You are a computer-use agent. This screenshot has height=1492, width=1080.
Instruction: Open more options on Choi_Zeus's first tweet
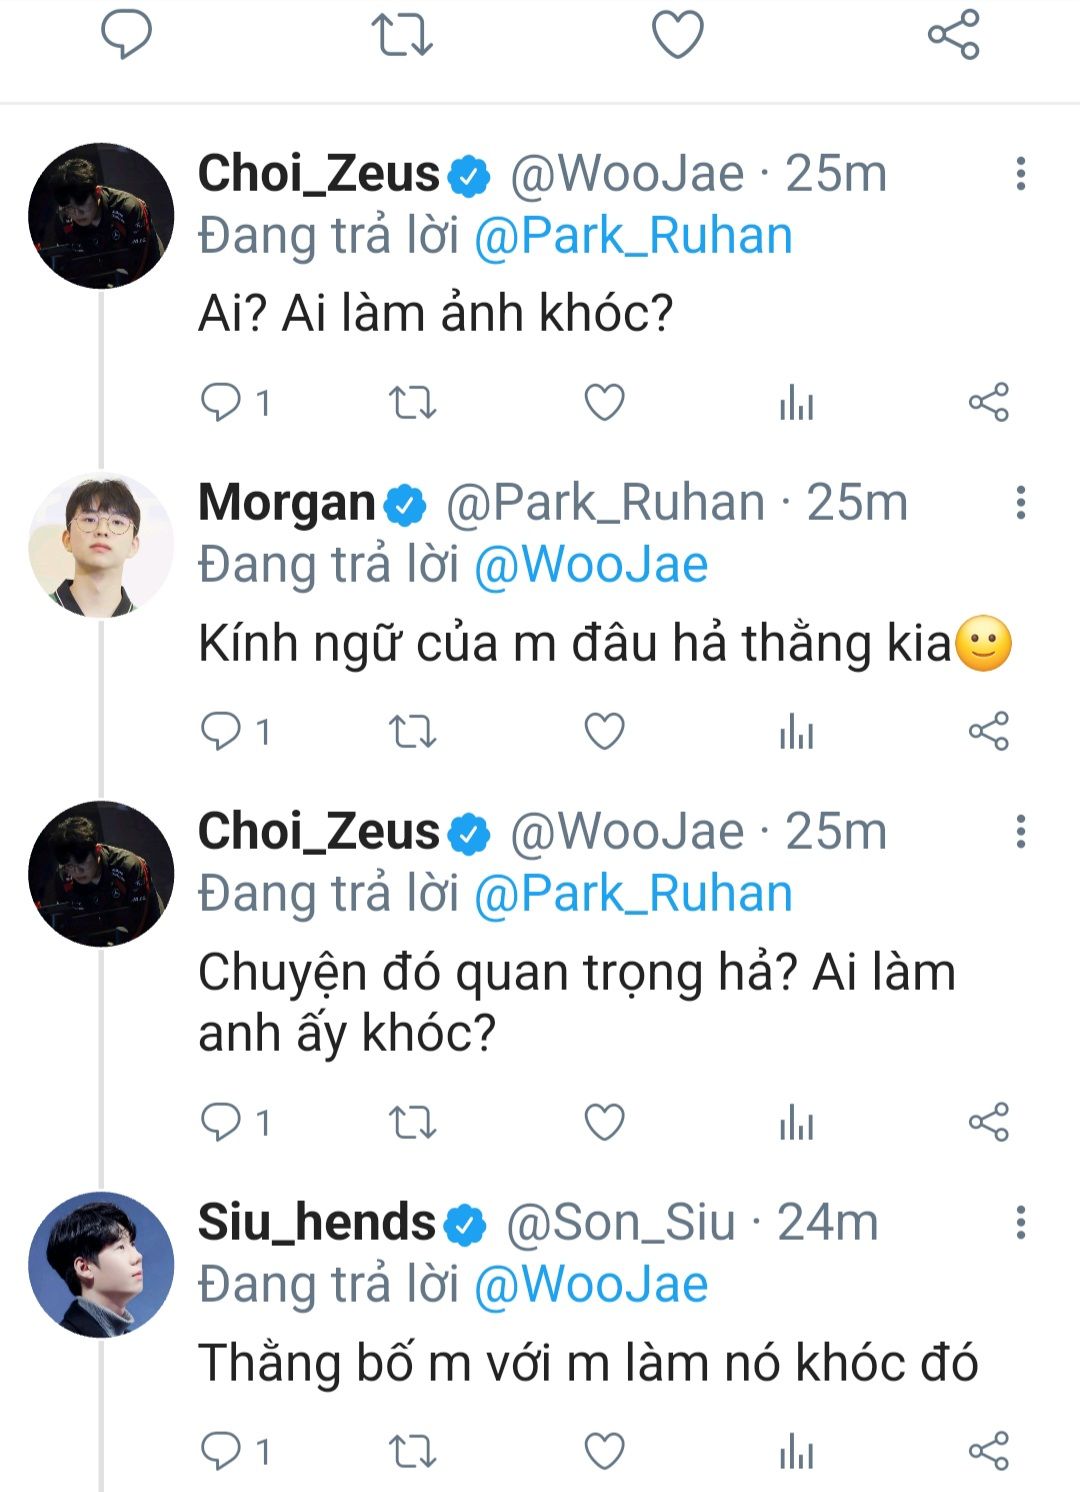tap(1020, 174)
